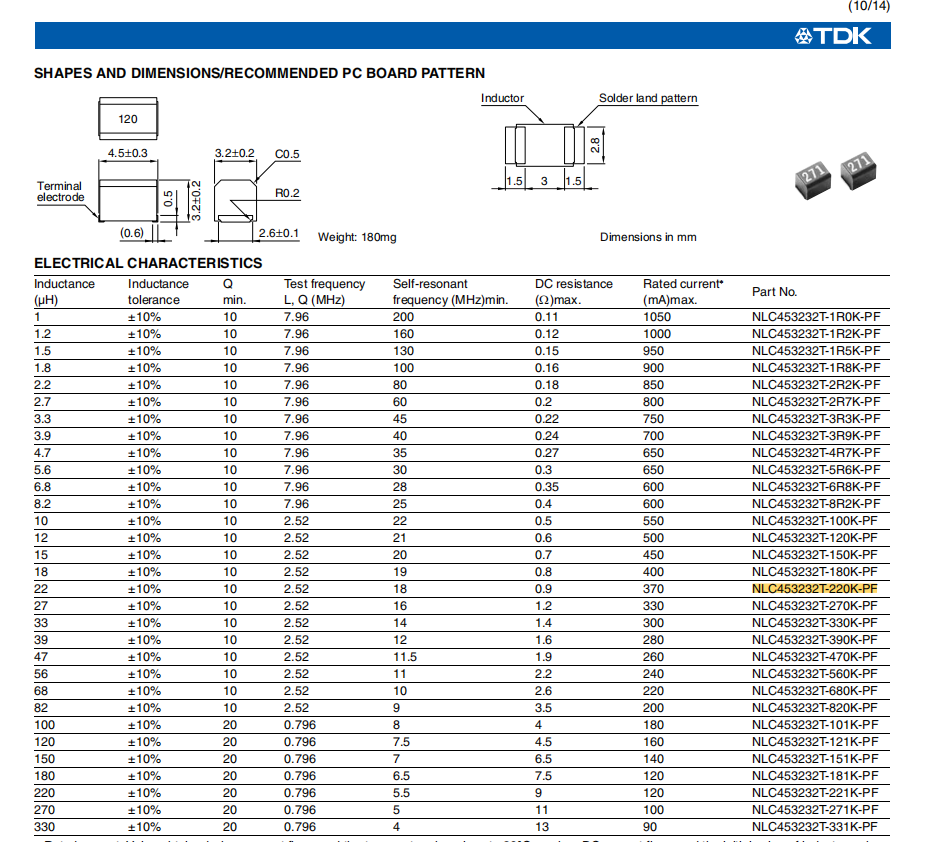Click the "Q min." column header
The width and height of the screenshot is (925, 842).
[234, 292]
